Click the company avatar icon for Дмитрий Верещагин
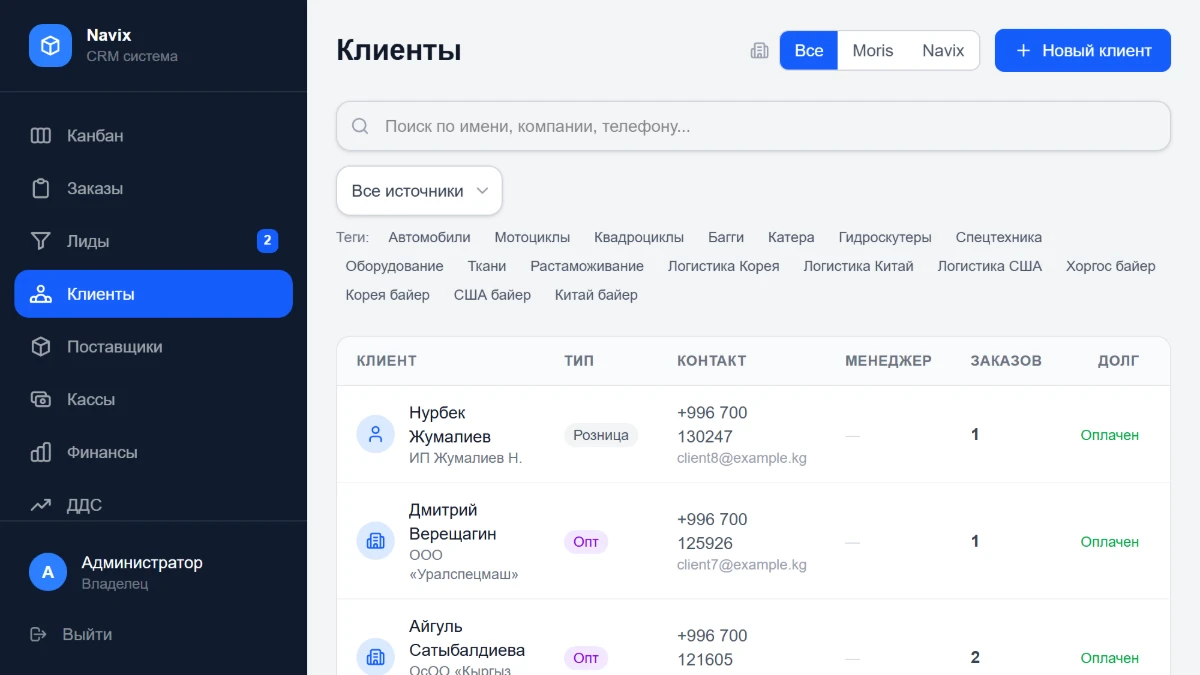The width and height of the screenshot is (1200, 675). 376,541
